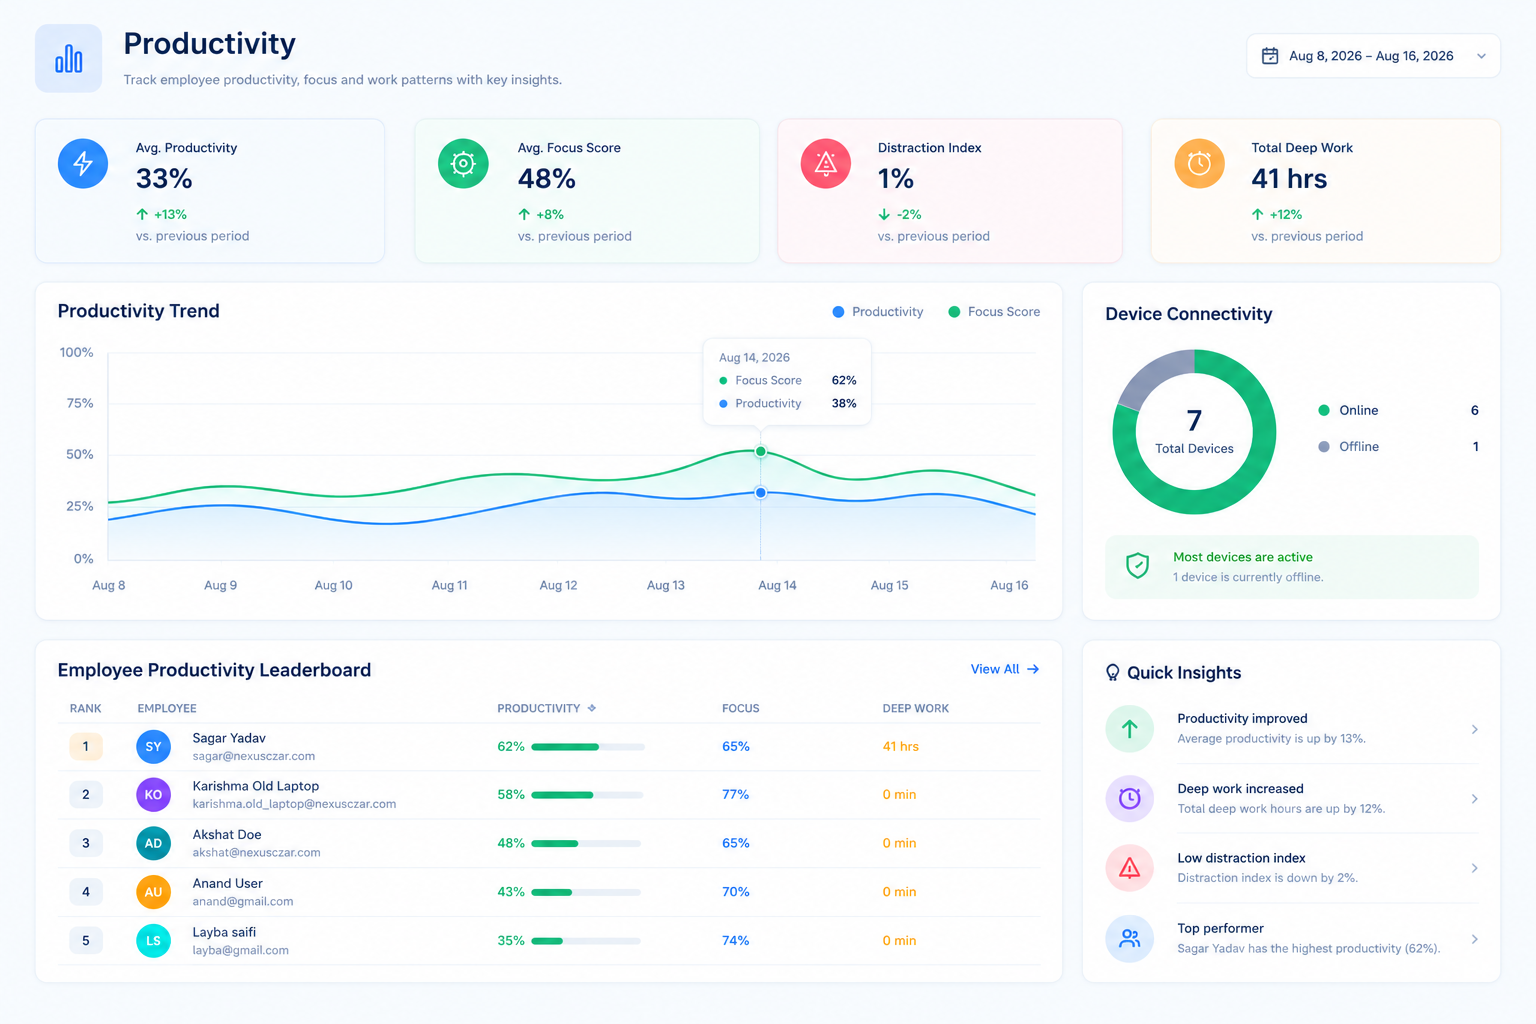Click the red Distraction Index warning icon
Image resolution: width=1536 pixels, height=1024 pixels.
pyautogui.click(x=826, y=163)
